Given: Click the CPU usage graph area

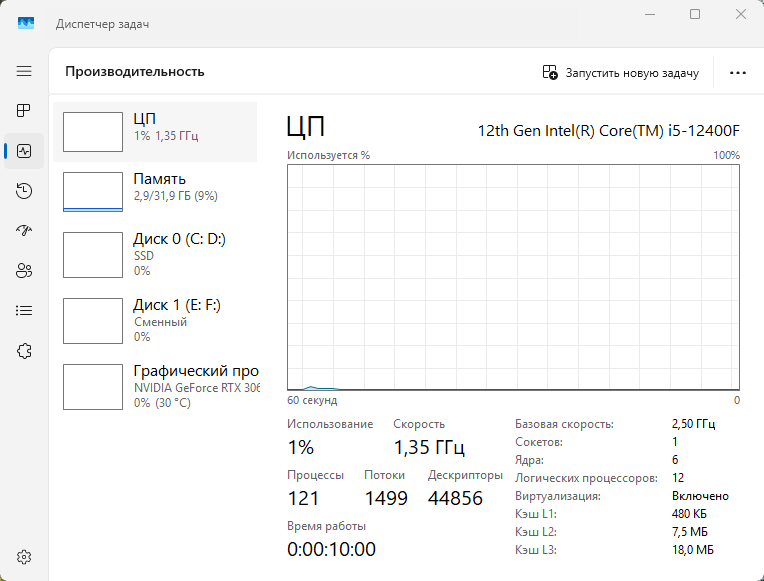Looking at the screenshot, I should (x=513, y=277).
